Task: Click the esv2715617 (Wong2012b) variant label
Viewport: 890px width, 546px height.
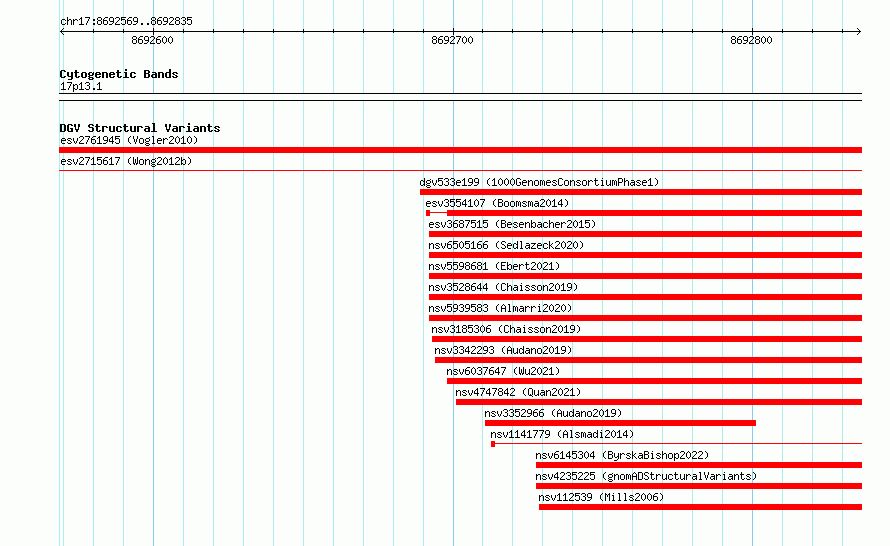Action: tap(126, 161)
